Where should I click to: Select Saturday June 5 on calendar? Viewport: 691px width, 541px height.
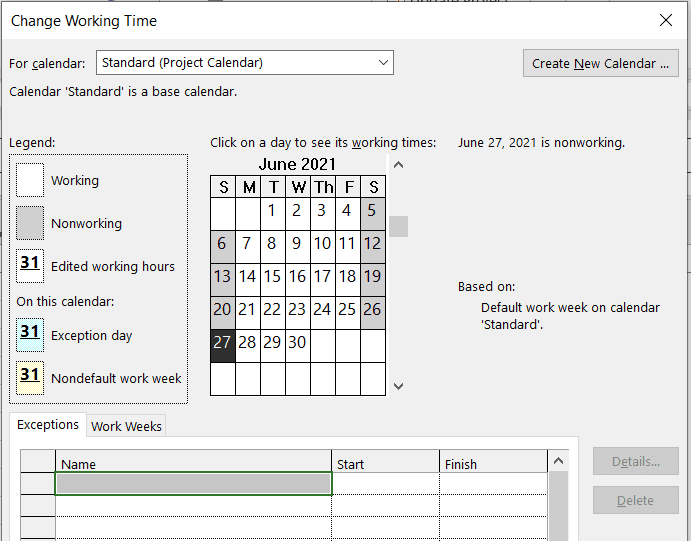pos(373,211)
